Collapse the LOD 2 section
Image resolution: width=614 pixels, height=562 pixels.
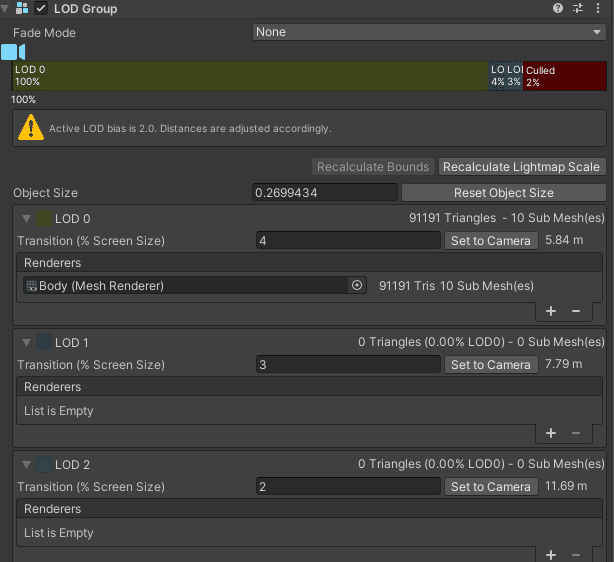point(26,464)
